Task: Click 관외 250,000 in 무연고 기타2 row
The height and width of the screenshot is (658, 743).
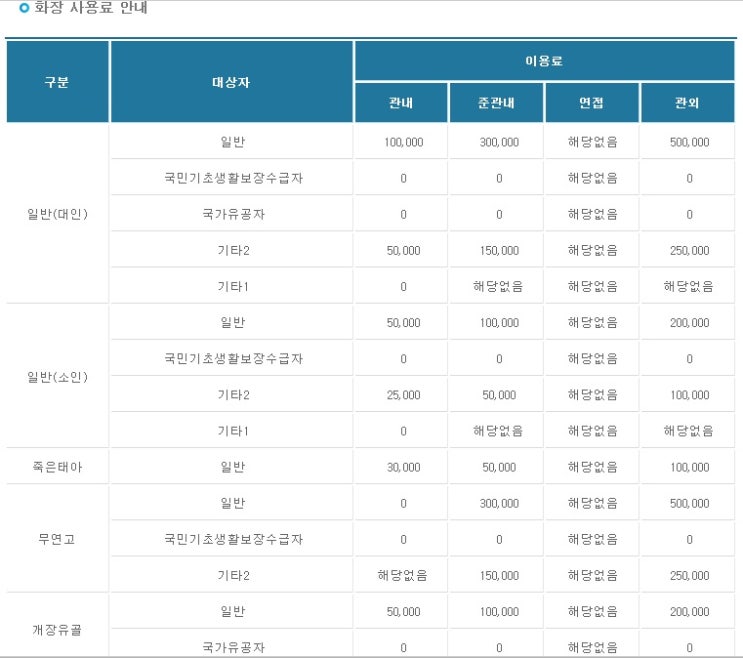Action: tap(689, 576)
